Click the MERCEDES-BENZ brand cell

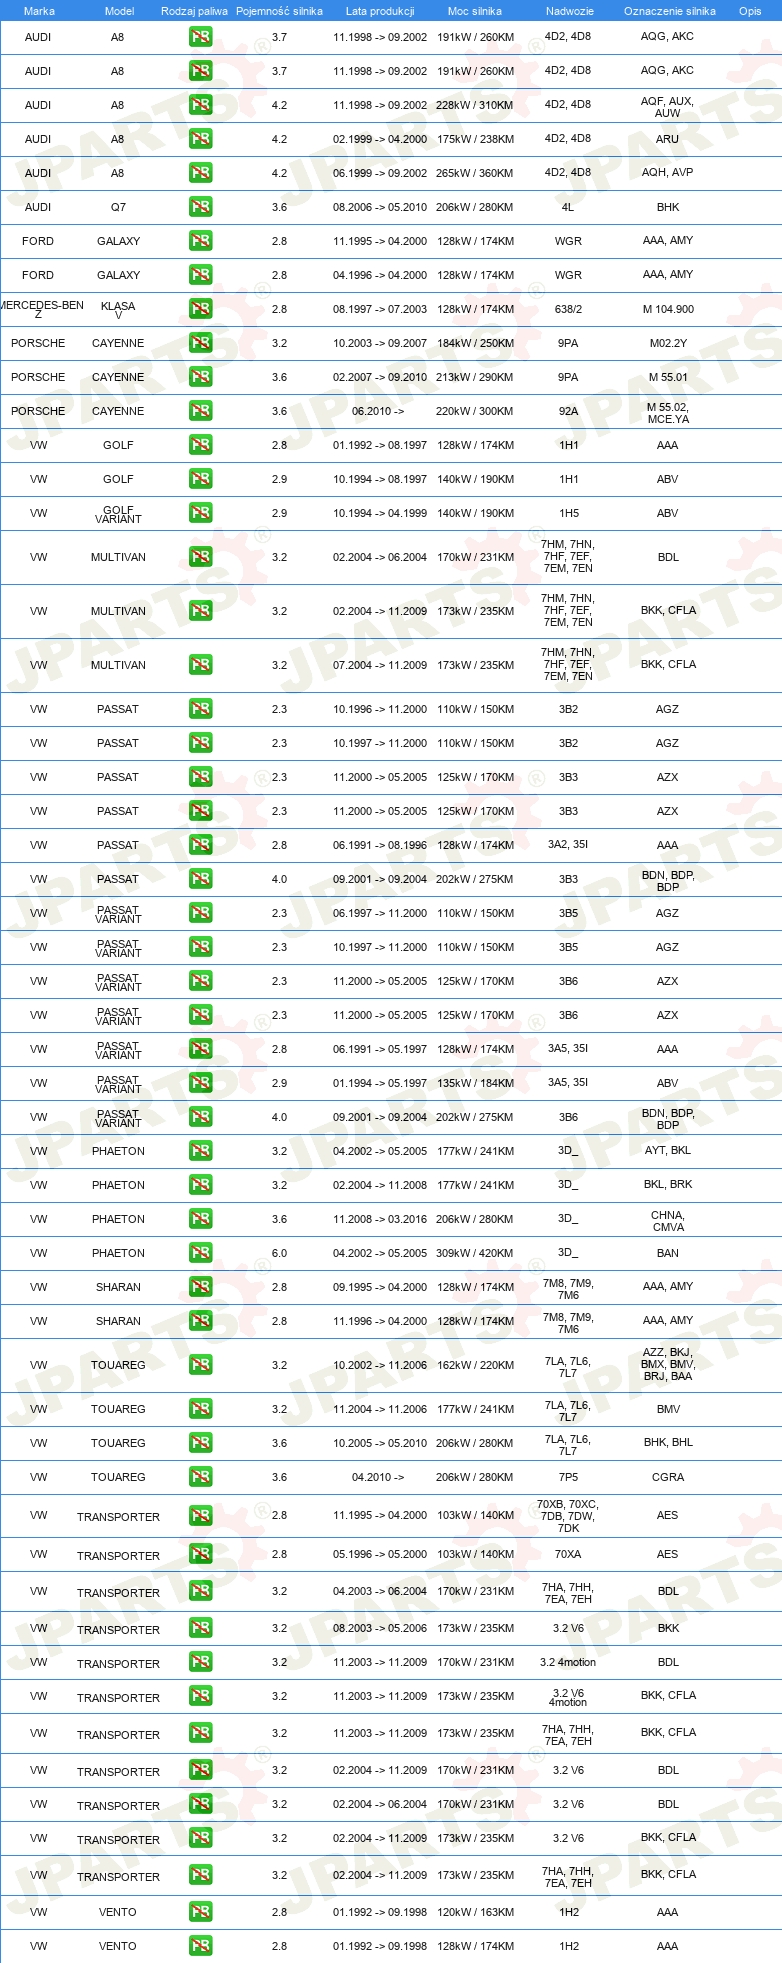[40, 309]
